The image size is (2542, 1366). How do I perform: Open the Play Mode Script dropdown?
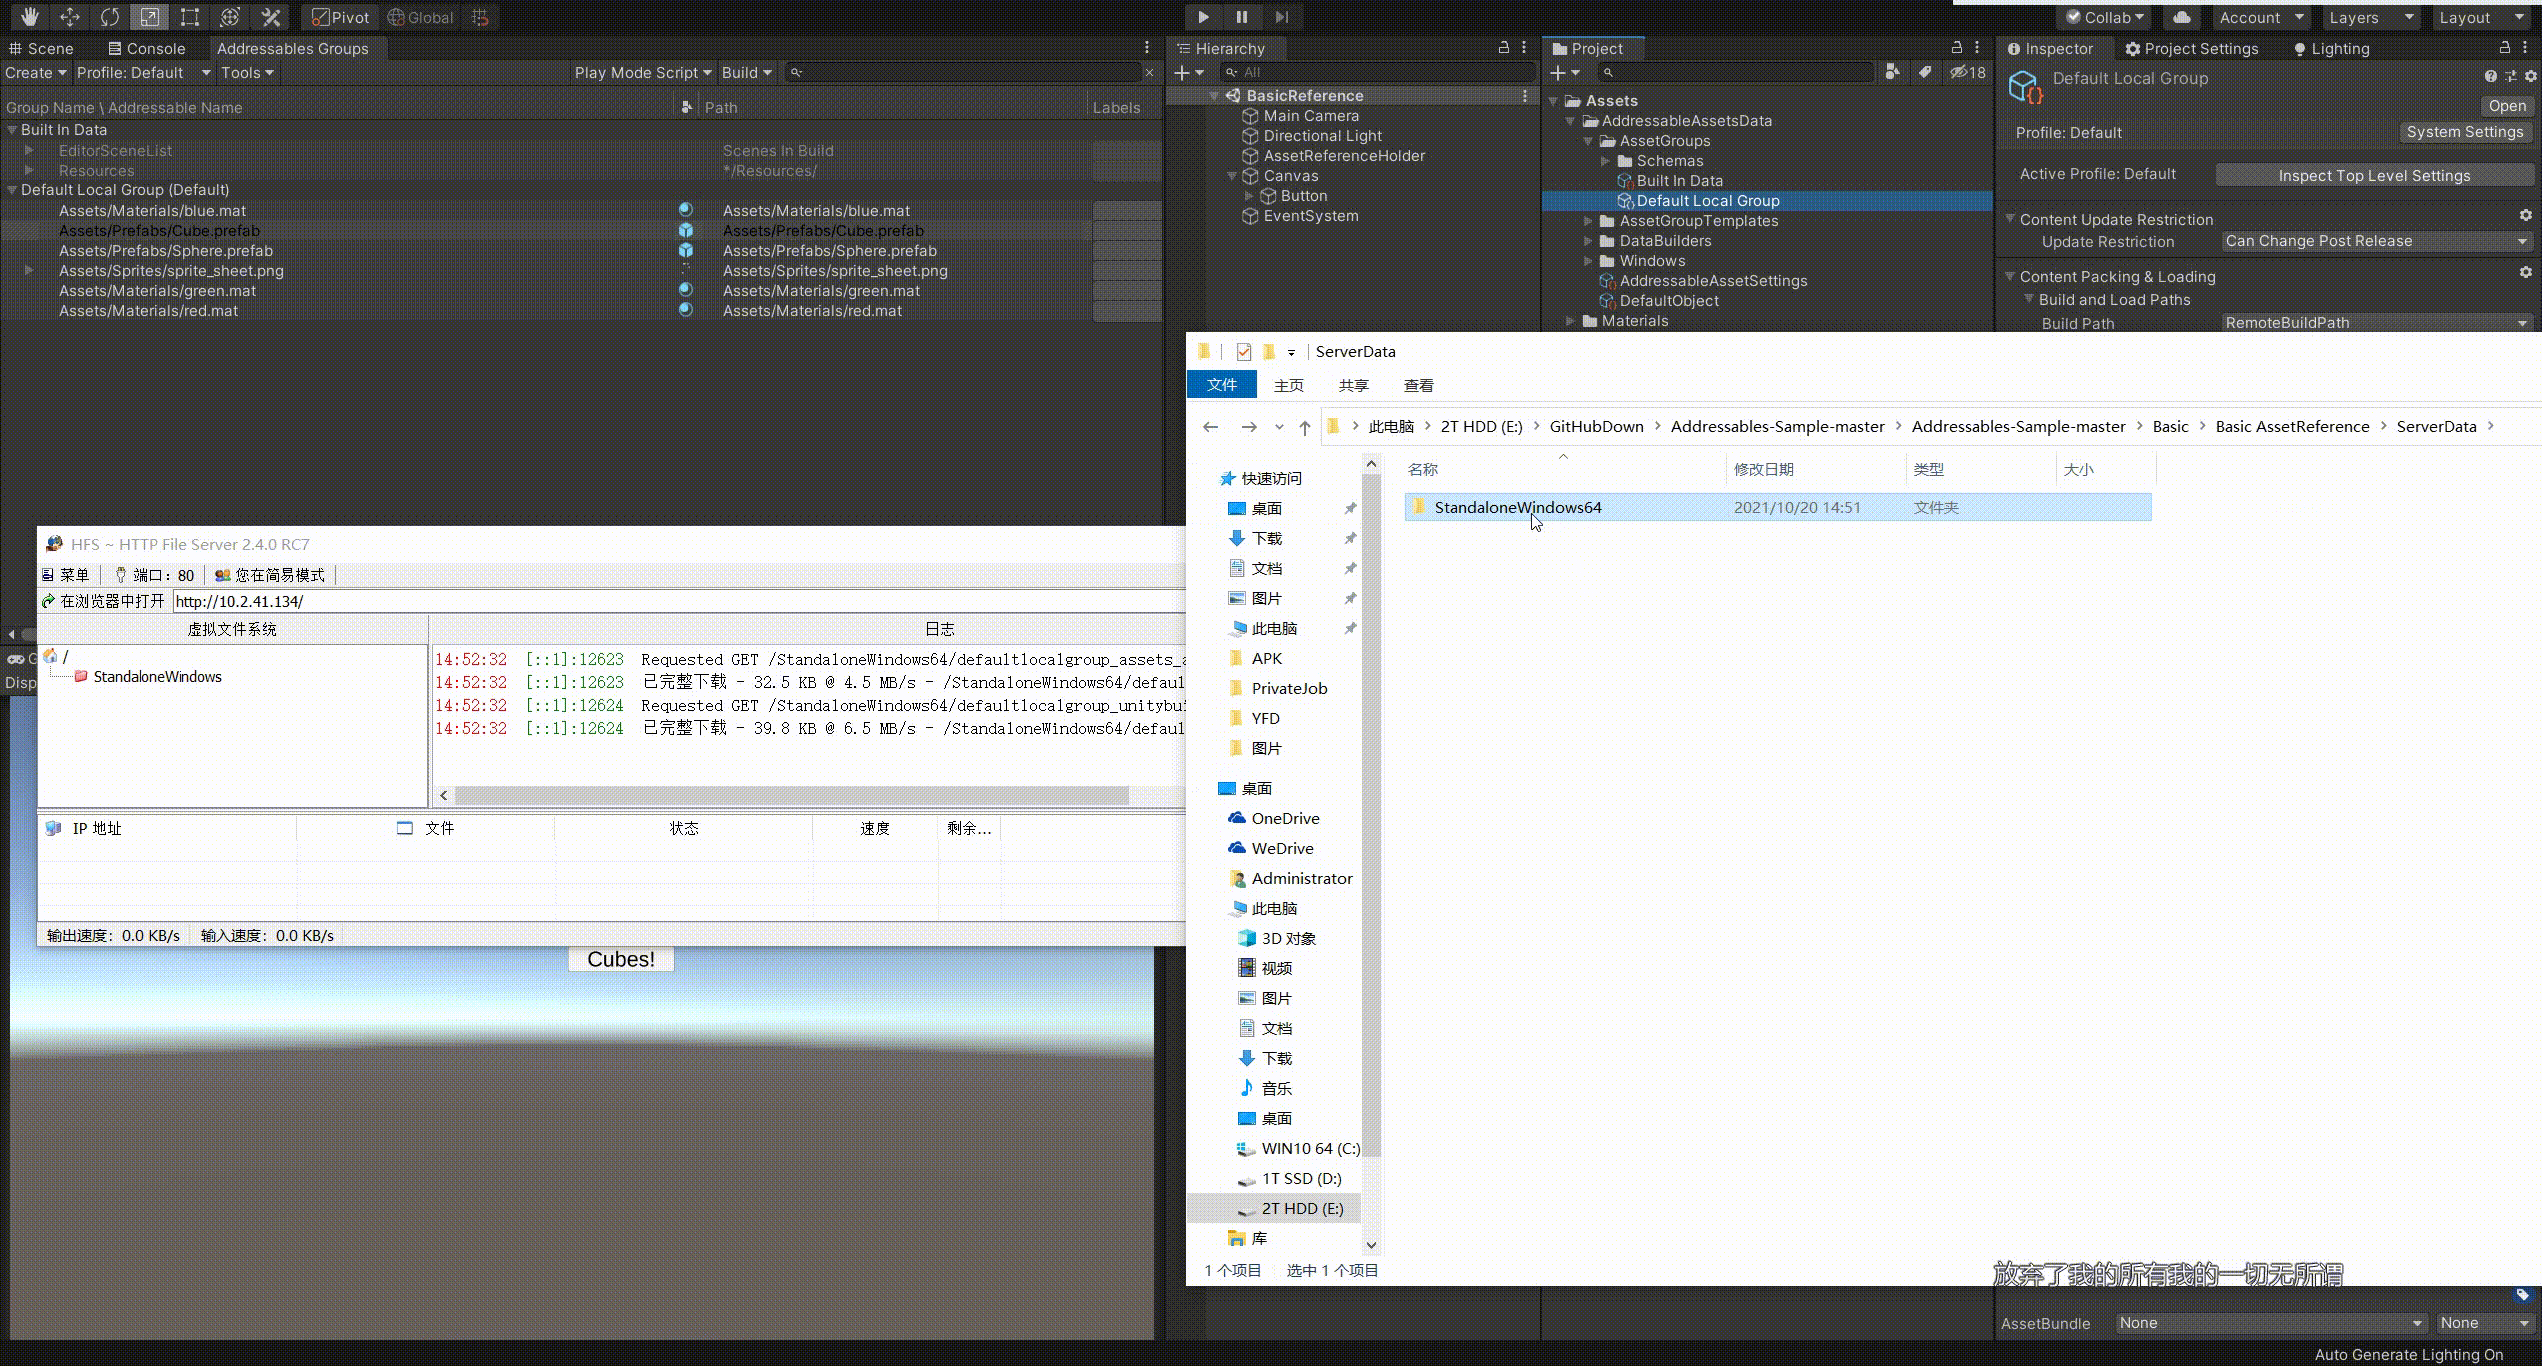click(x=643, y=73)
